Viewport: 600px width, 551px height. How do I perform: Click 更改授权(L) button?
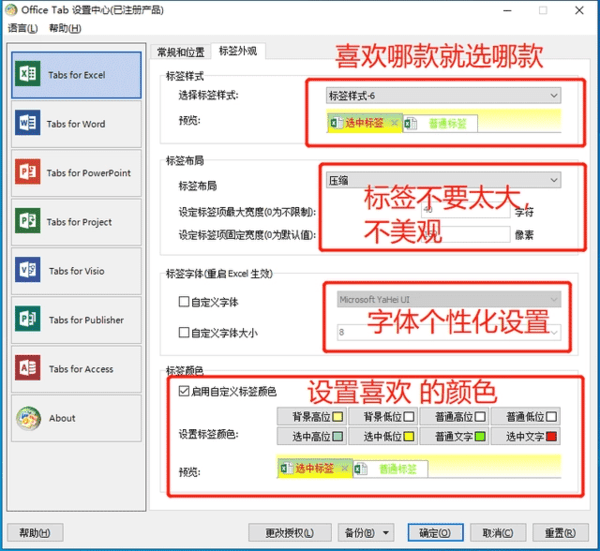290,533
